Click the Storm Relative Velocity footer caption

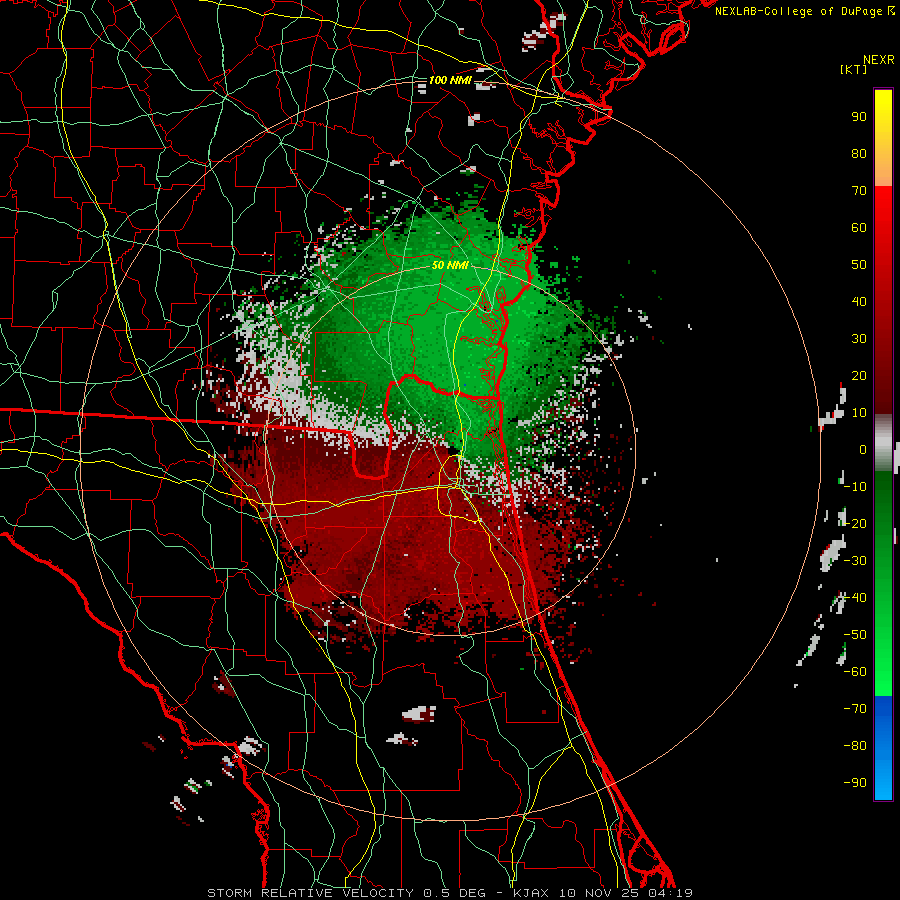coord(449,893)
